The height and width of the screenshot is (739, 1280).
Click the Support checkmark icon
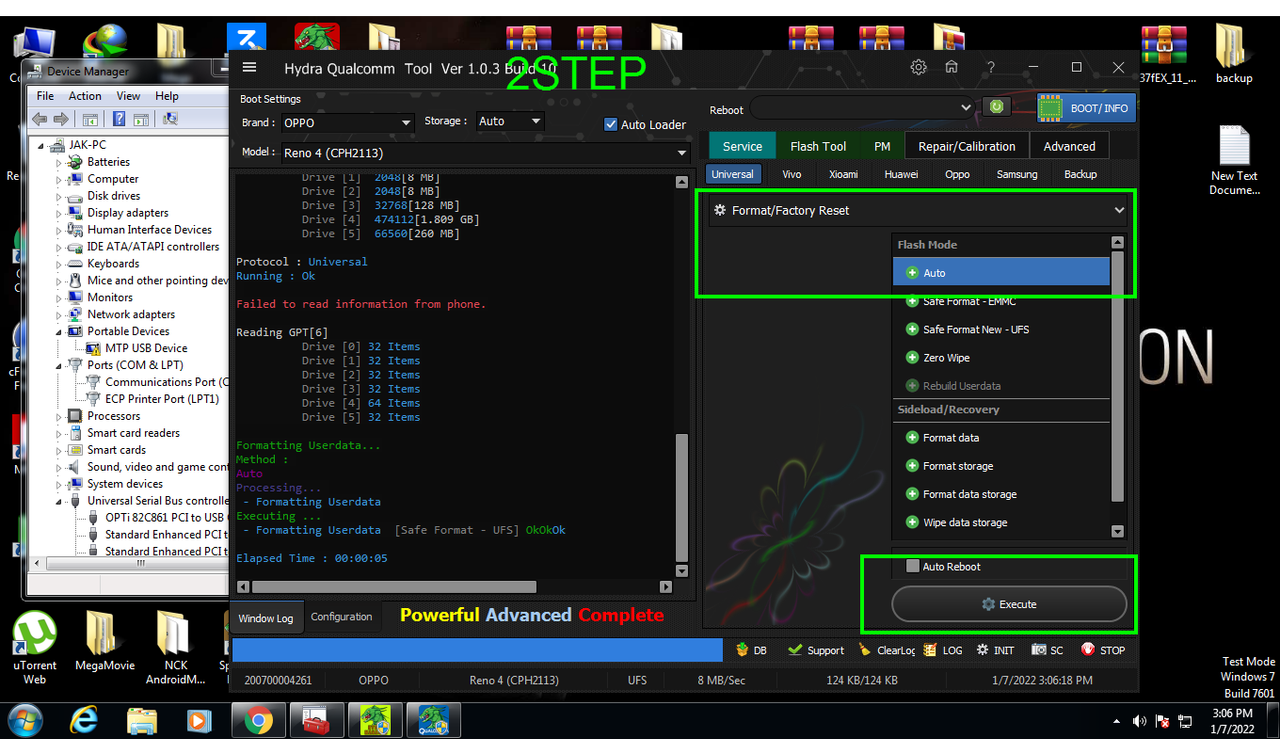pyautogui.click(x=816, y=650)
